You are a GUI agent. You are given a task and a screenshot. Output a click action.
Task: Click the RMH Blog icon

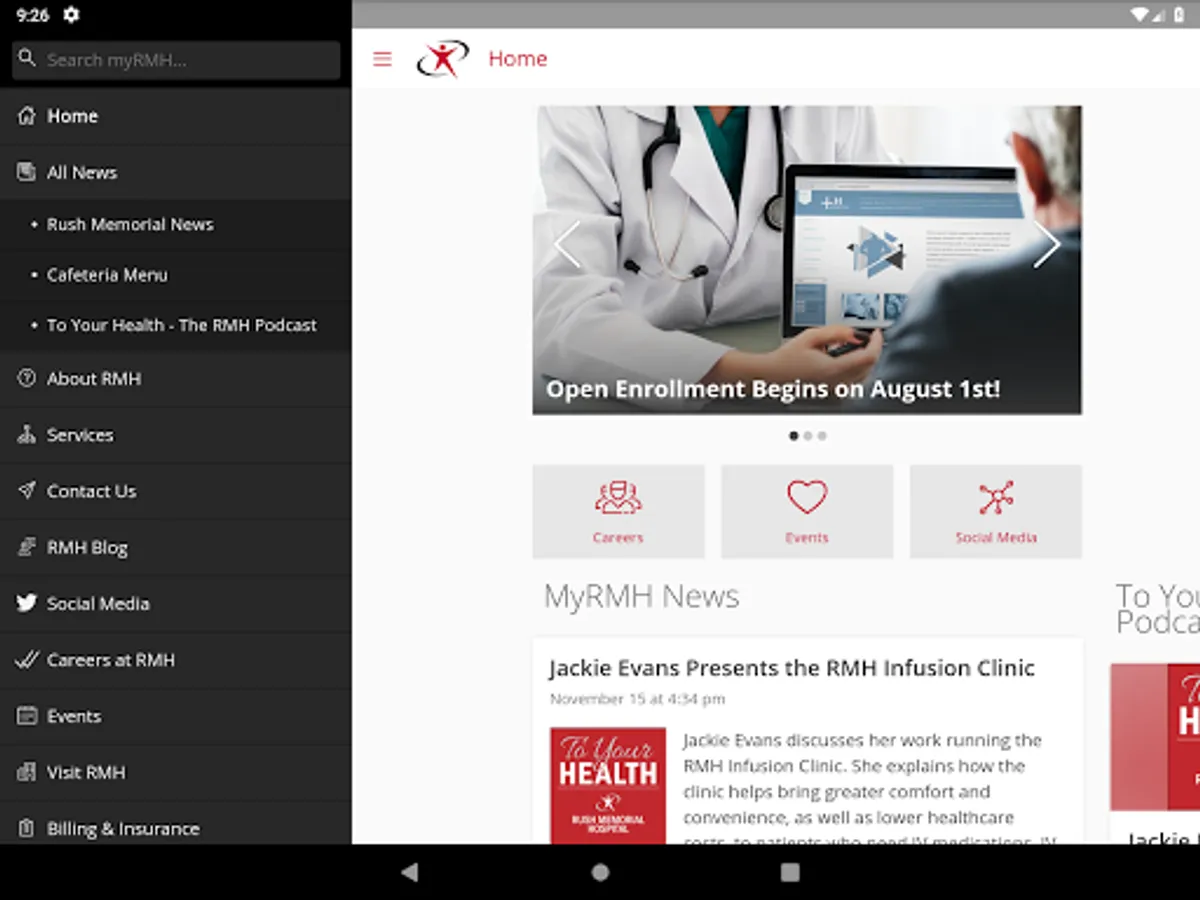27,547
